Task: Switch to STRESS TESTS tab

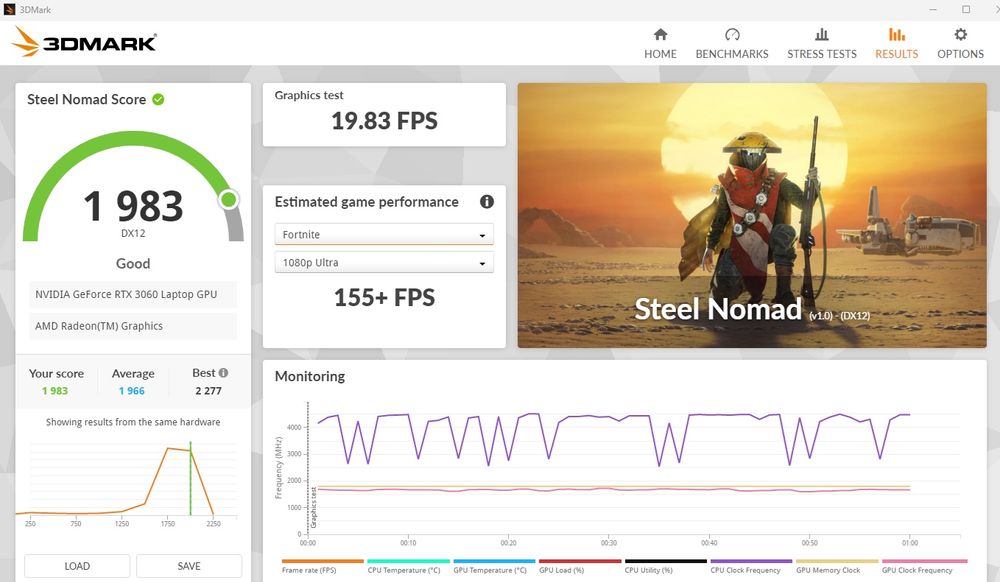Action: coord(821,43)
